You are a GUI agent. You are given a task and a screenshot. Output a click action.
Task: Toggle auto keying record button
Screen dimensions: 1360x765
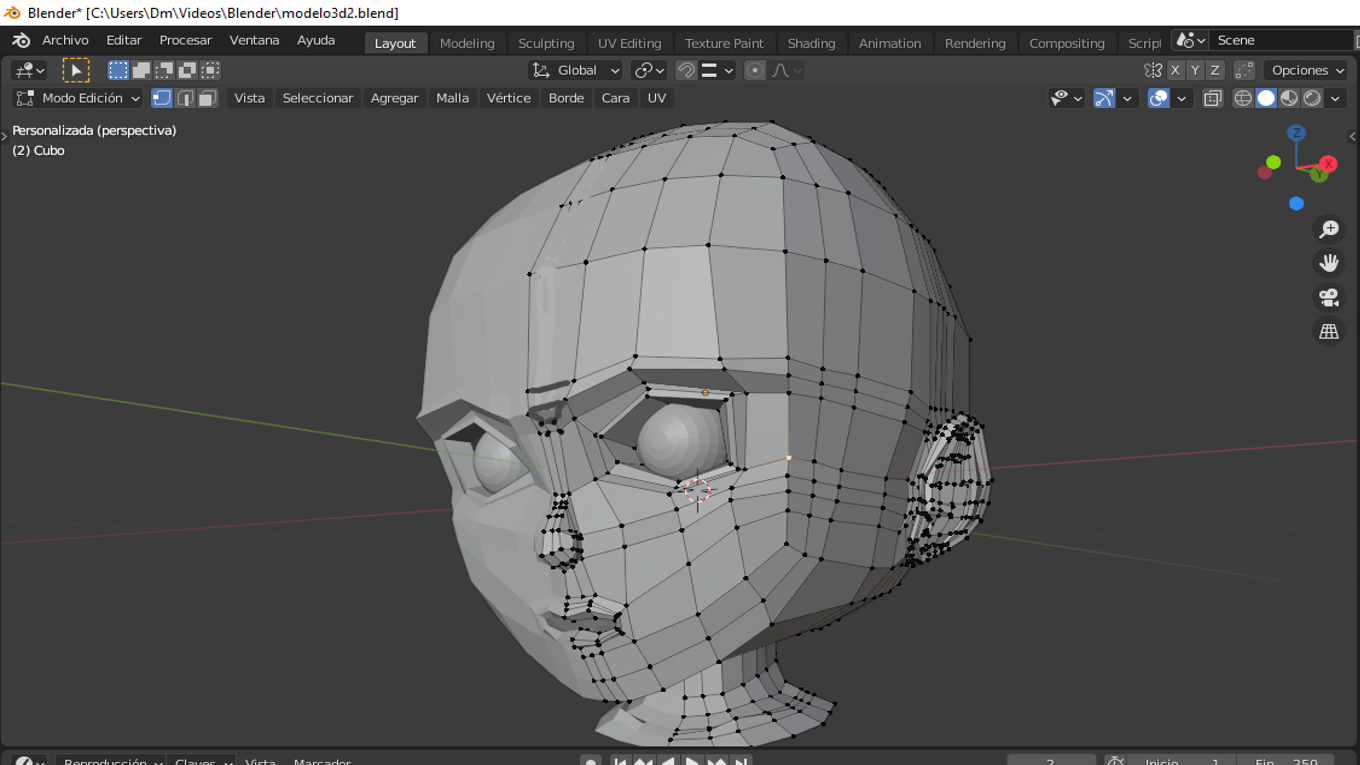[591, 761]
